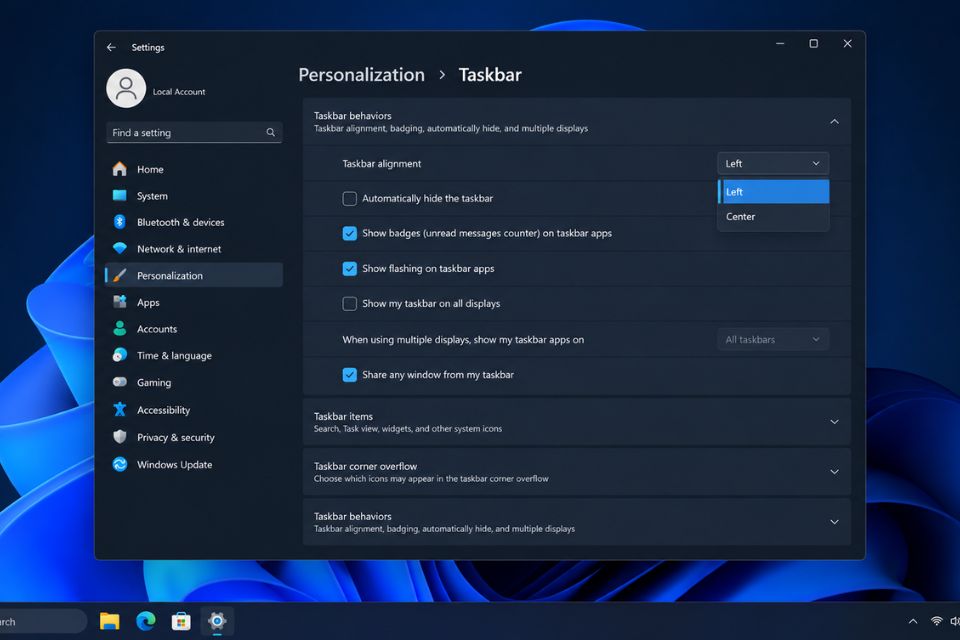Maximize the Settings window

(814, 43)
